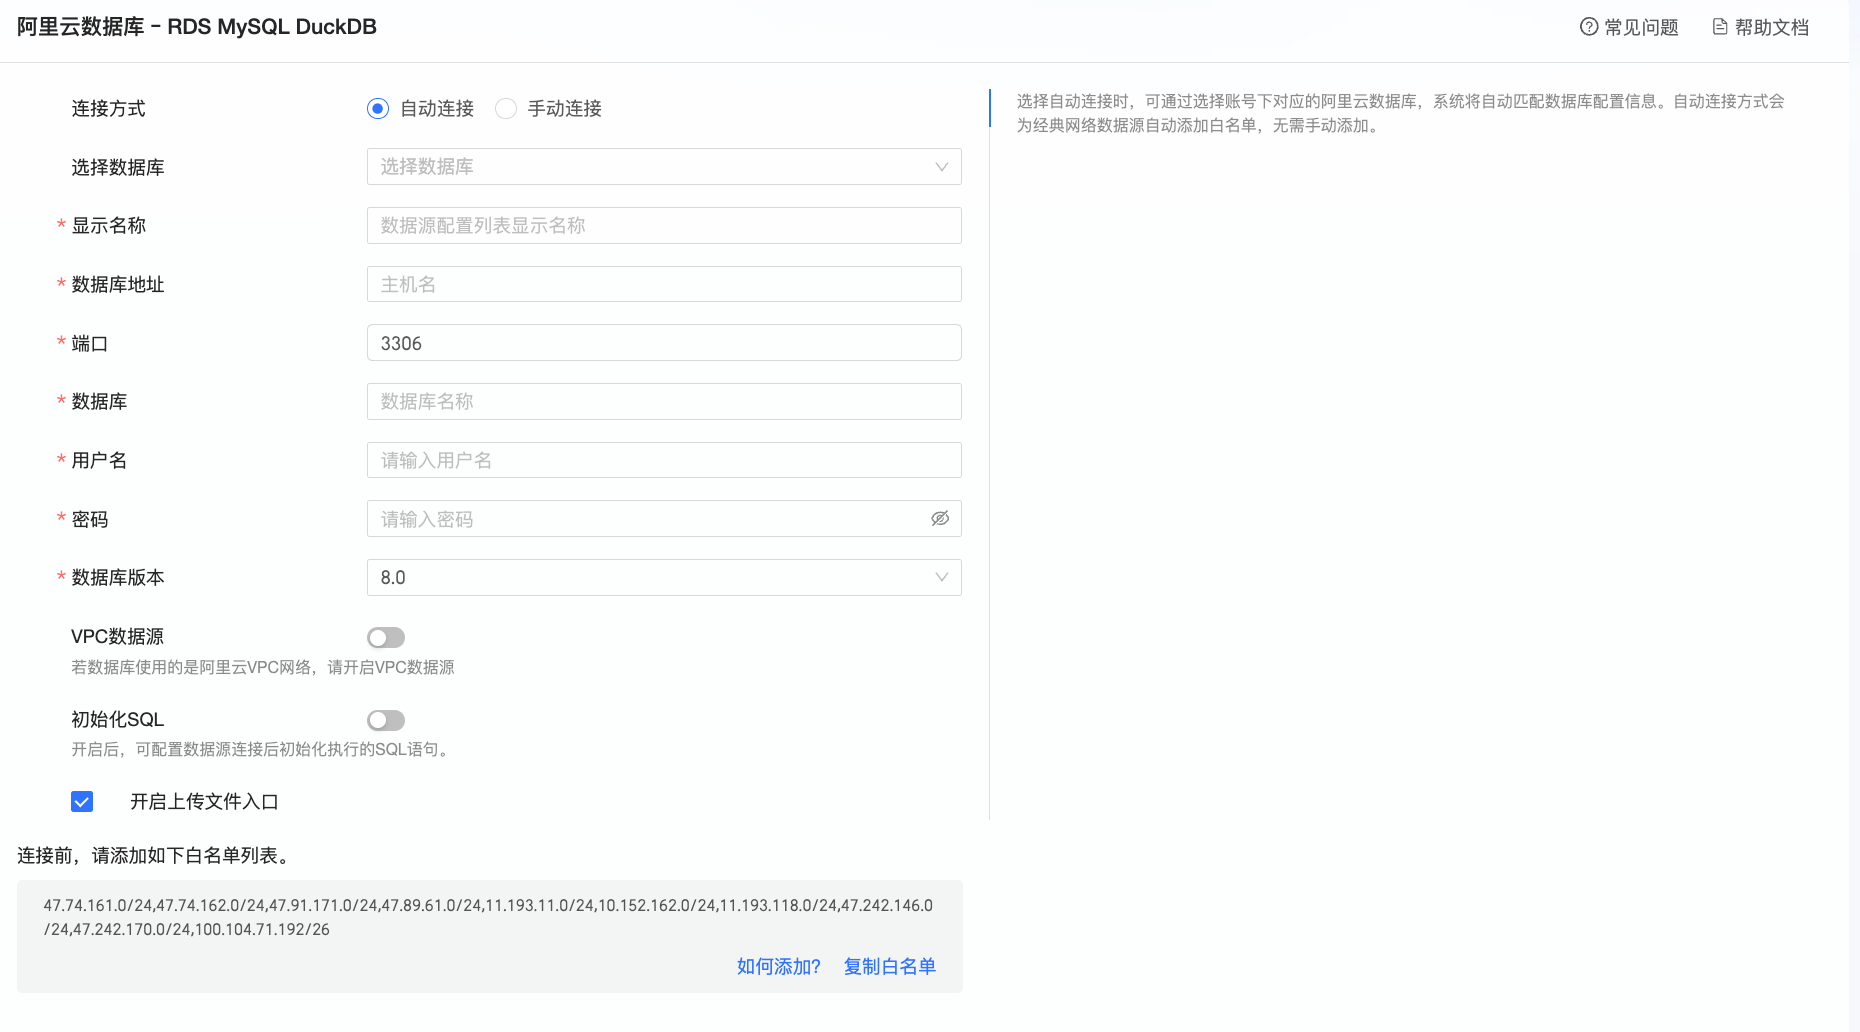Click the whitelist IP address text

coord(488,917)
